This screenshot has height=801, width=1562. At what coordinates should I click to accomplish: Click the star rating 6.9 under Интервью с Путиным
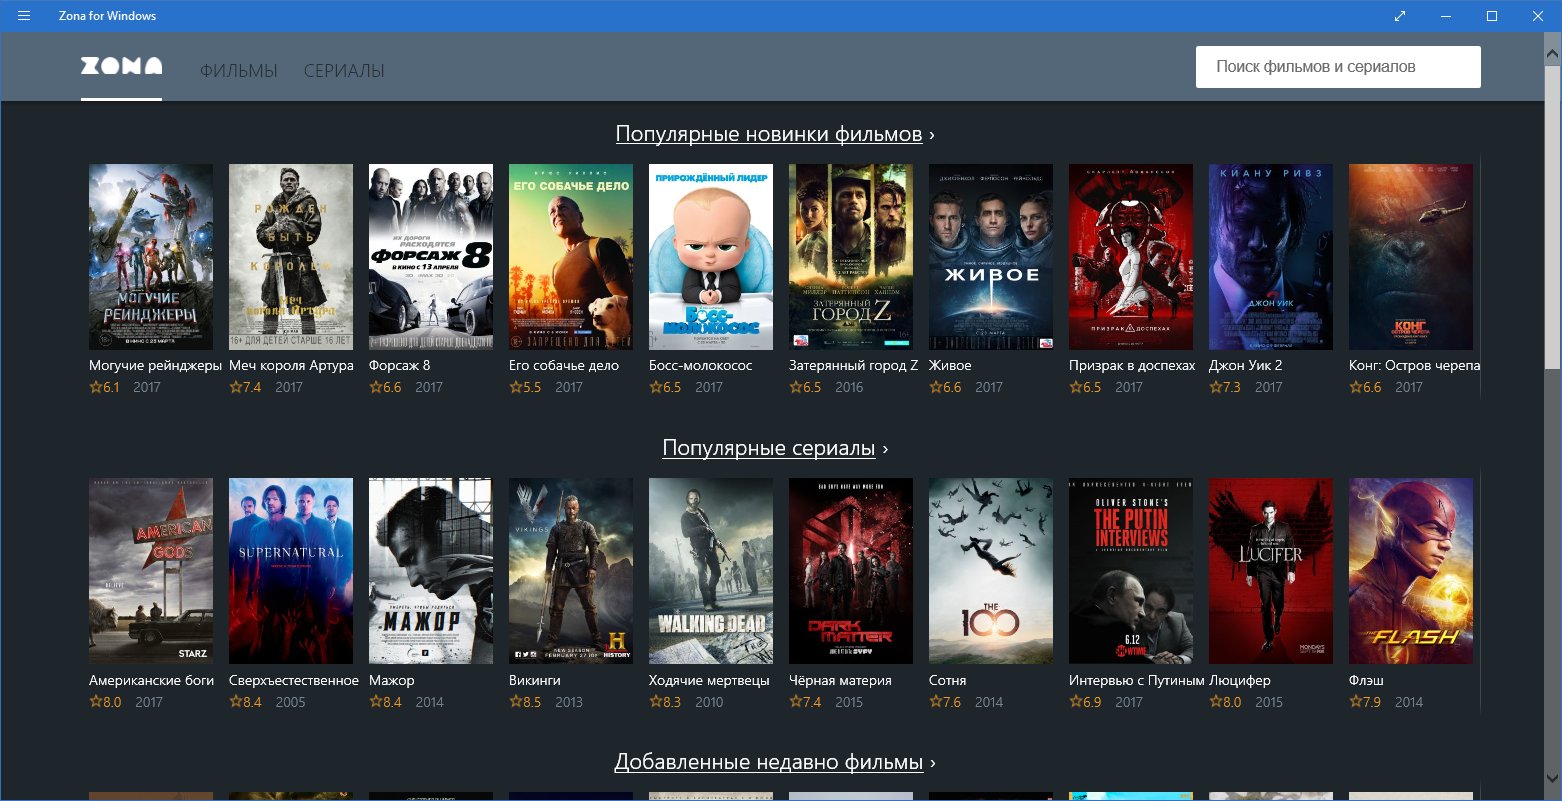click(1085, 703)
